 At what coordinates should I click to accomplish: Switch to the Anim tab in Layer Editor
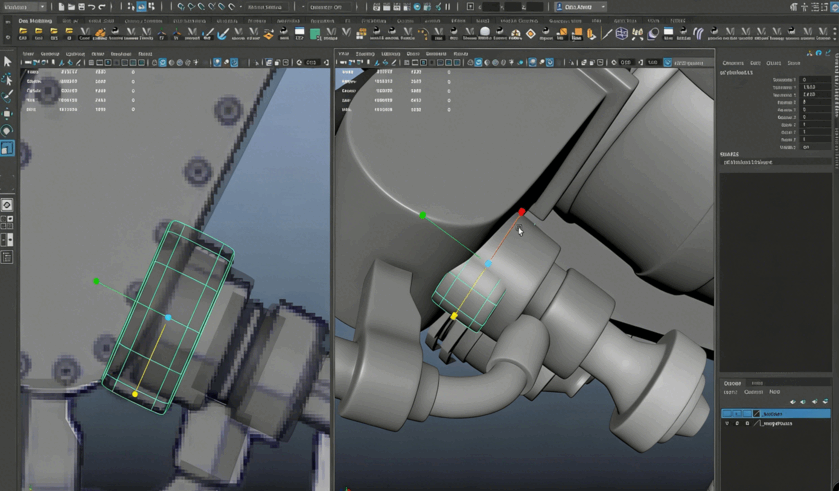pos(757,383)
